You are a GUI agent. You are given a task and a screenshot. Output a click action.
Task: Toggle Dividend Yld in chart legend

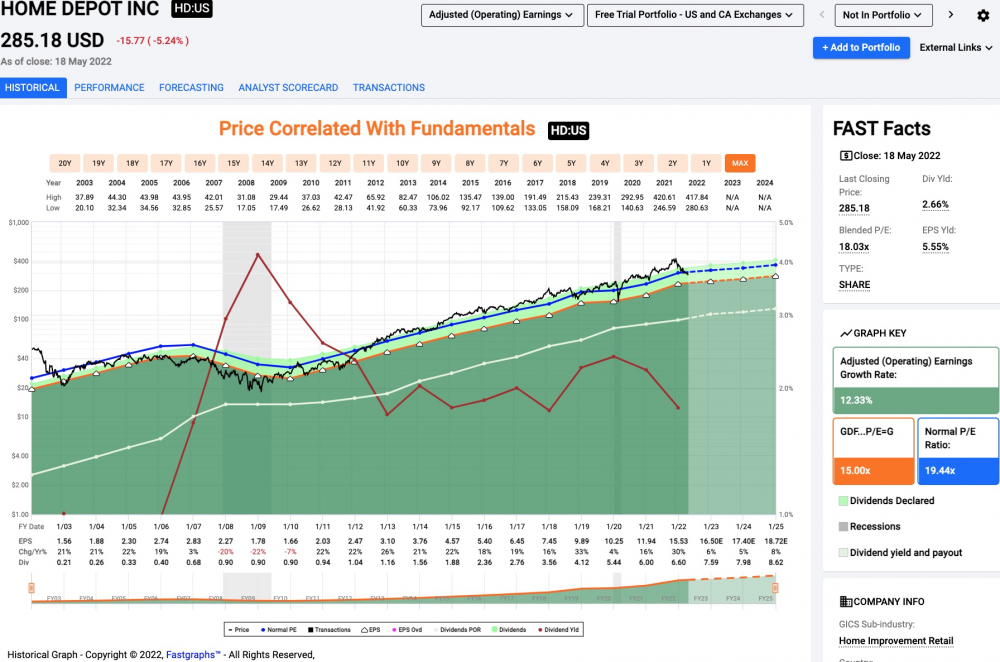(x=559, y=629)
